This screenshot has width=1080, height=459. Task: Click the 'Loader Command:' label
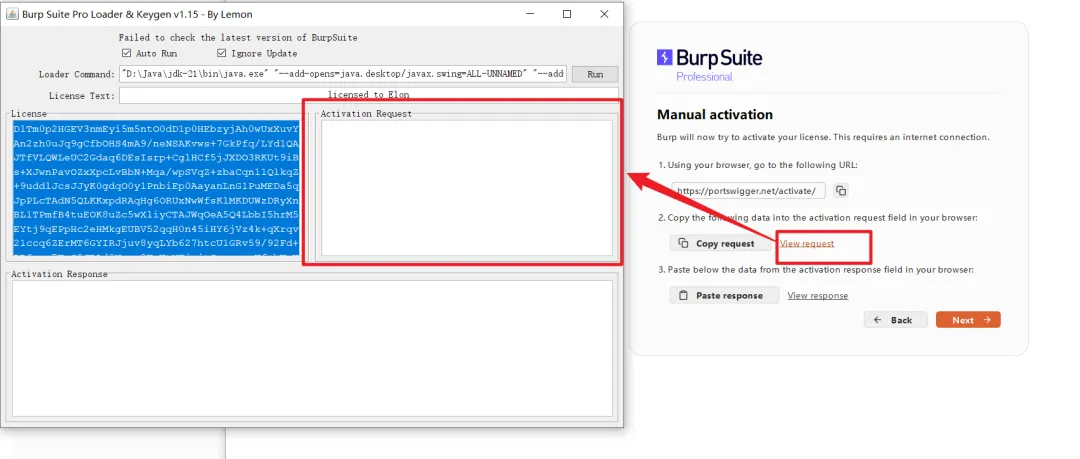[x=76, y=74]
